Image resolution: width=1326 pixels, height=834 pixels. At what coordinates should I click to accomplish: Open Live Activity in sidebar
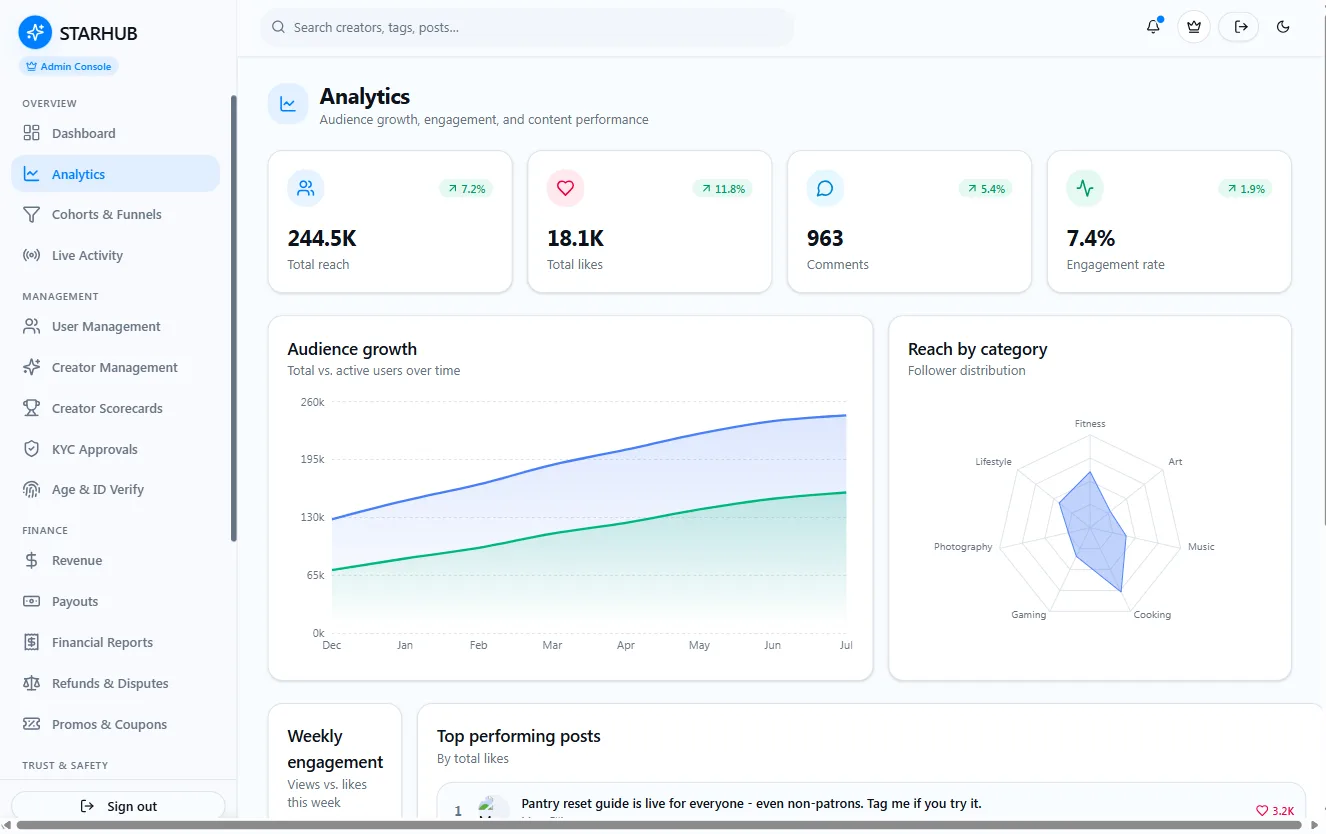coord(116,255)
